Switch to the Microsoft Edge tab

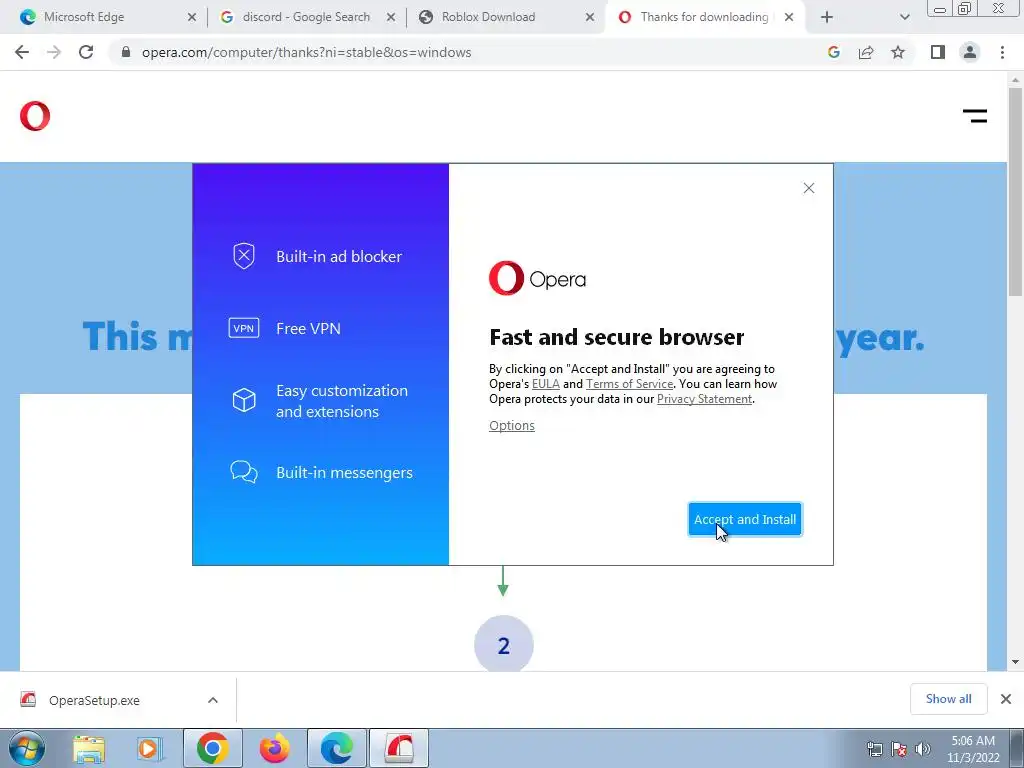pos(108,17)
